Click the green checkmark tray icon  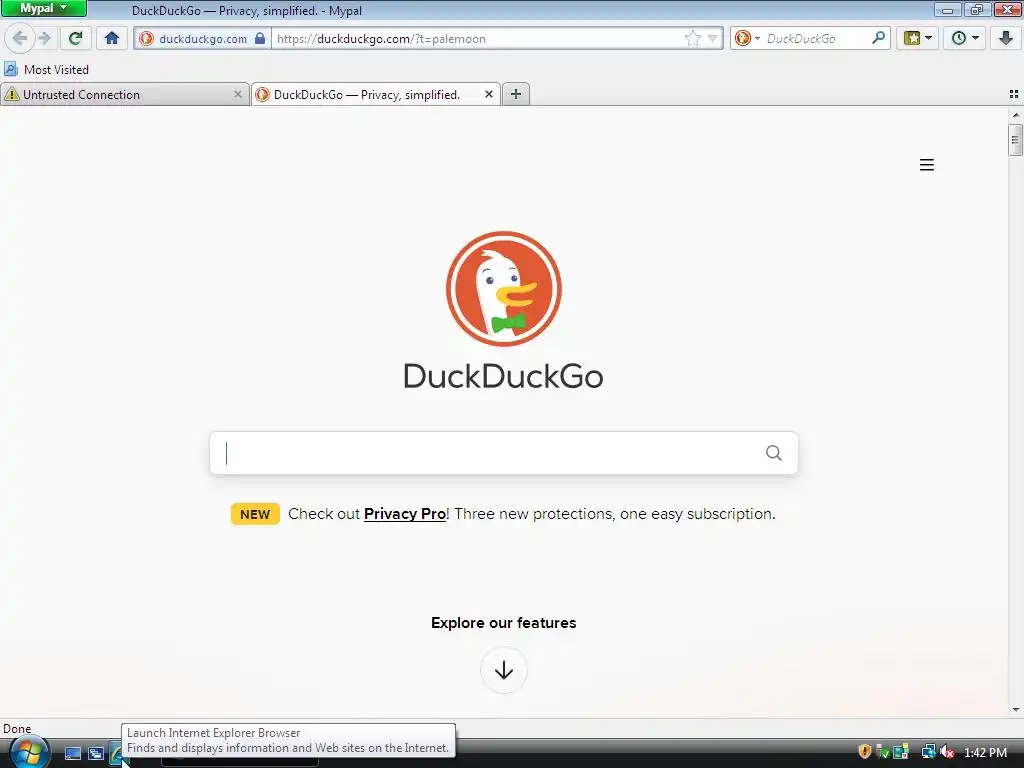coord(882,752)
